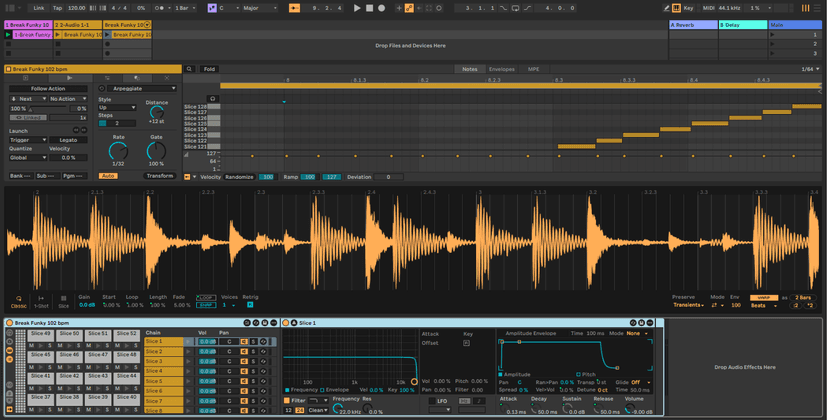
Task: Open the Global quantize dropdown
Action: (28, 157)
